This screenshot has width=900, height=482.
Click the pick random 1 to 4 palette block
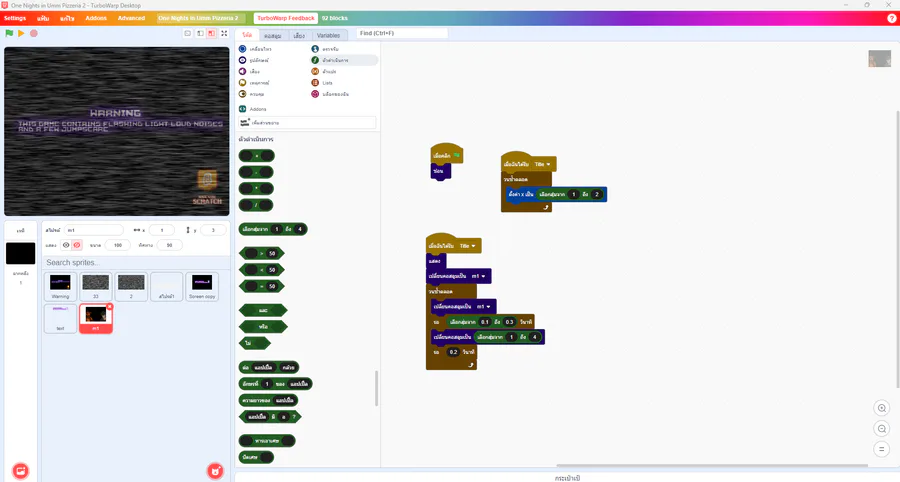click(273, 229)
